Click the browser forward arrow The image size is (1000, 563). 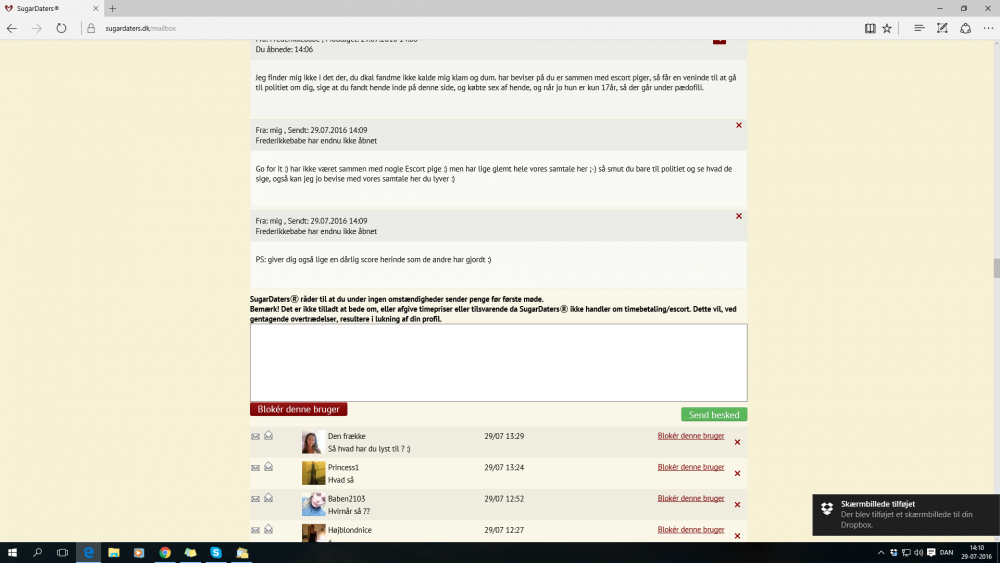(36, 28)
